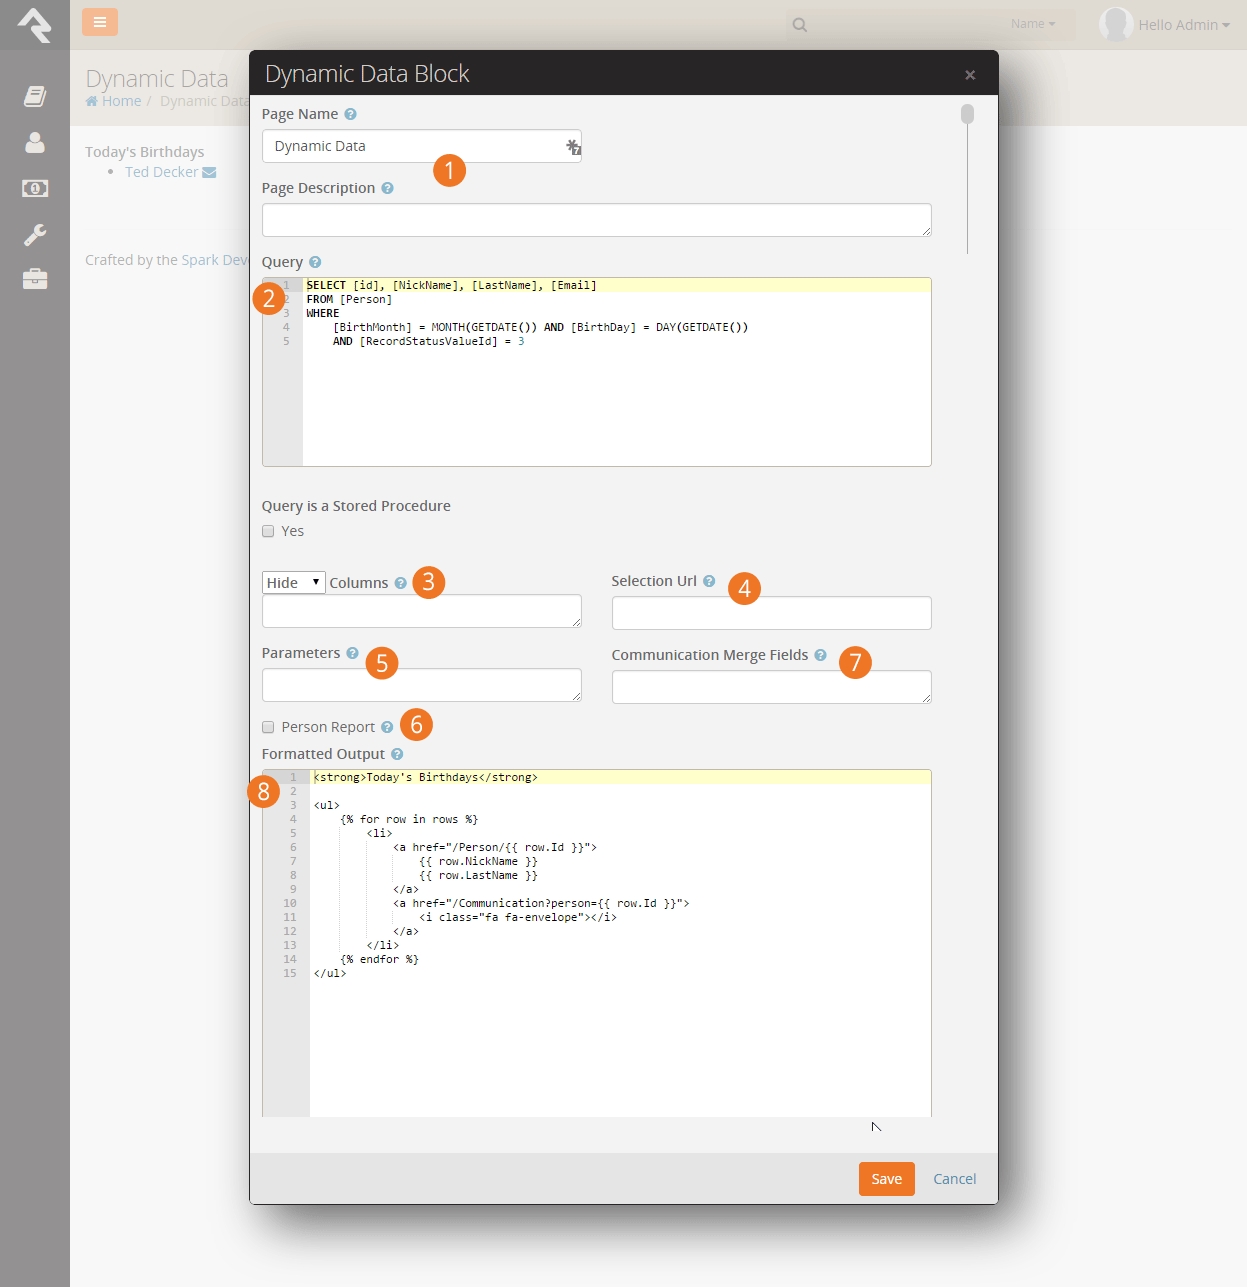The image size is (1247, 1287).
Task: Click into the Columns textarea
Action: point(422,611)
